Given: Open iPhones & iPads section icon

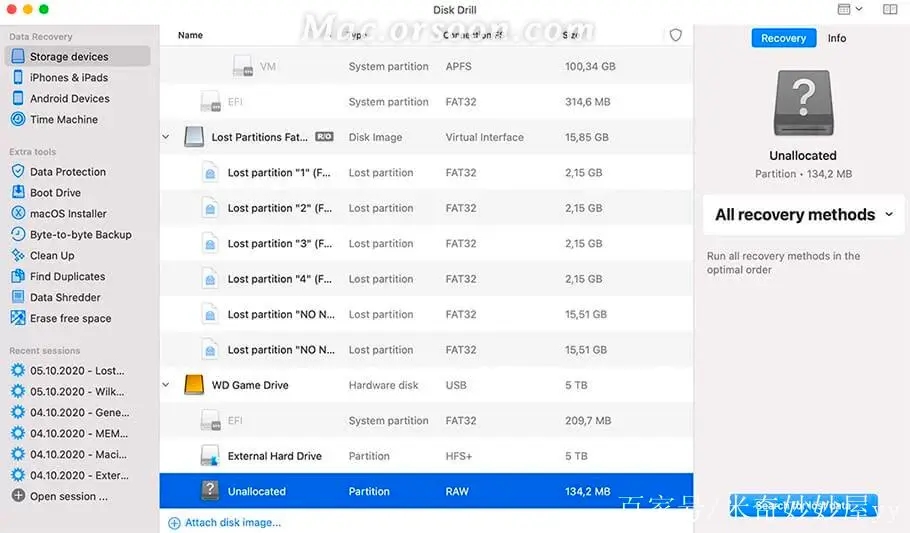Looking at the screenshot, I should (x=18, y=77).
